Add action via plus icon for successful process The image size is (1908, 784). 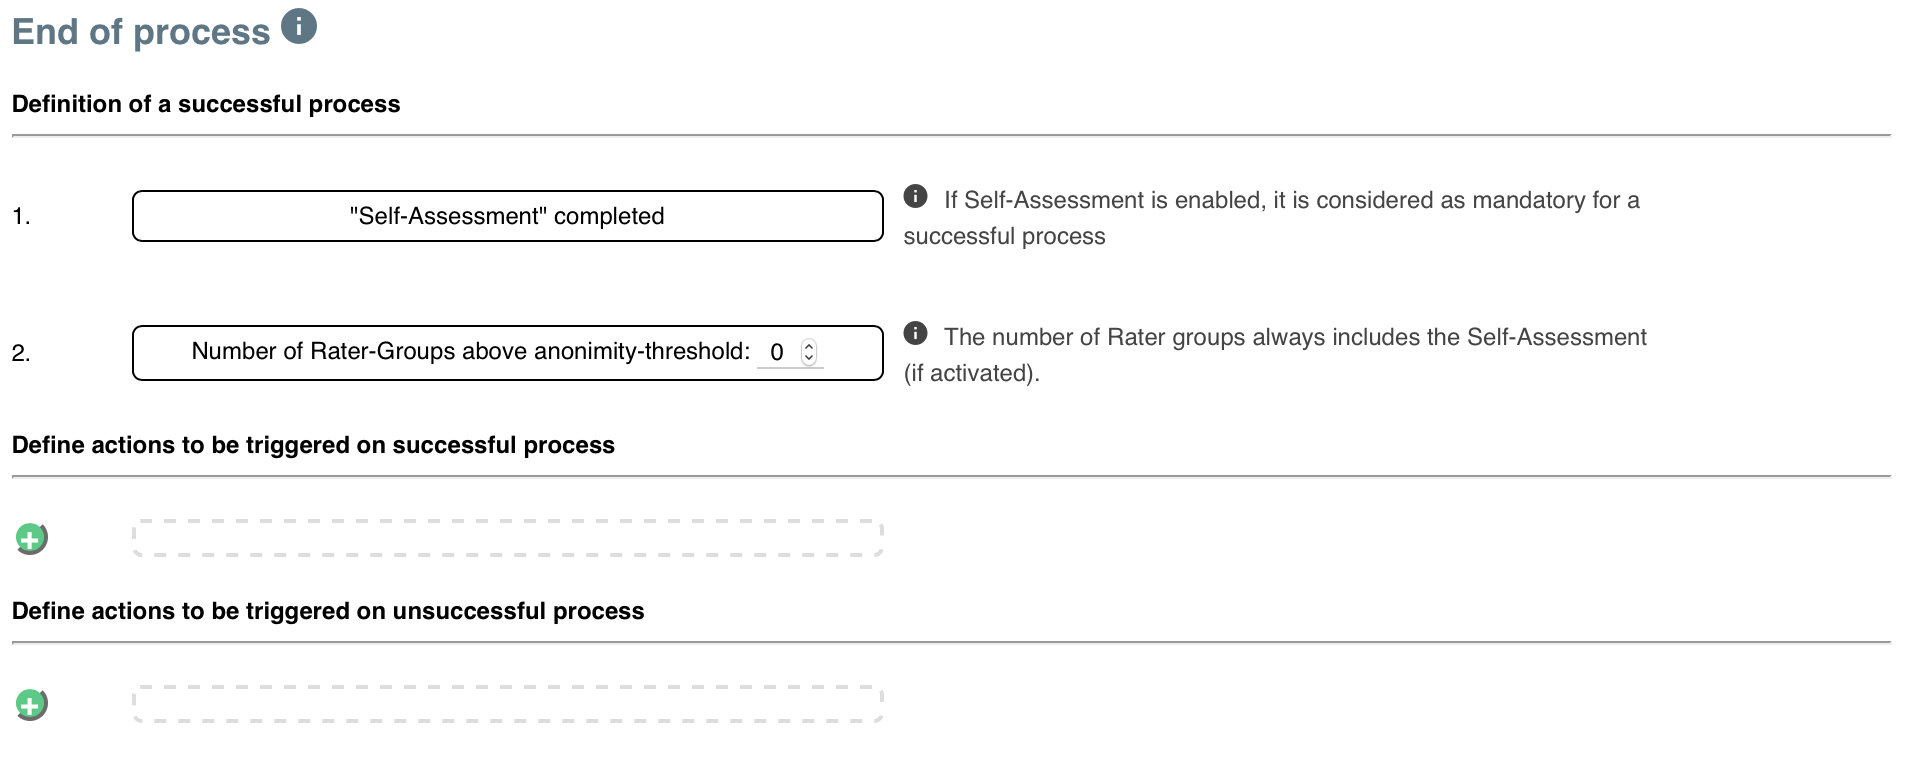pyautogui.click(x=31, y=539)
